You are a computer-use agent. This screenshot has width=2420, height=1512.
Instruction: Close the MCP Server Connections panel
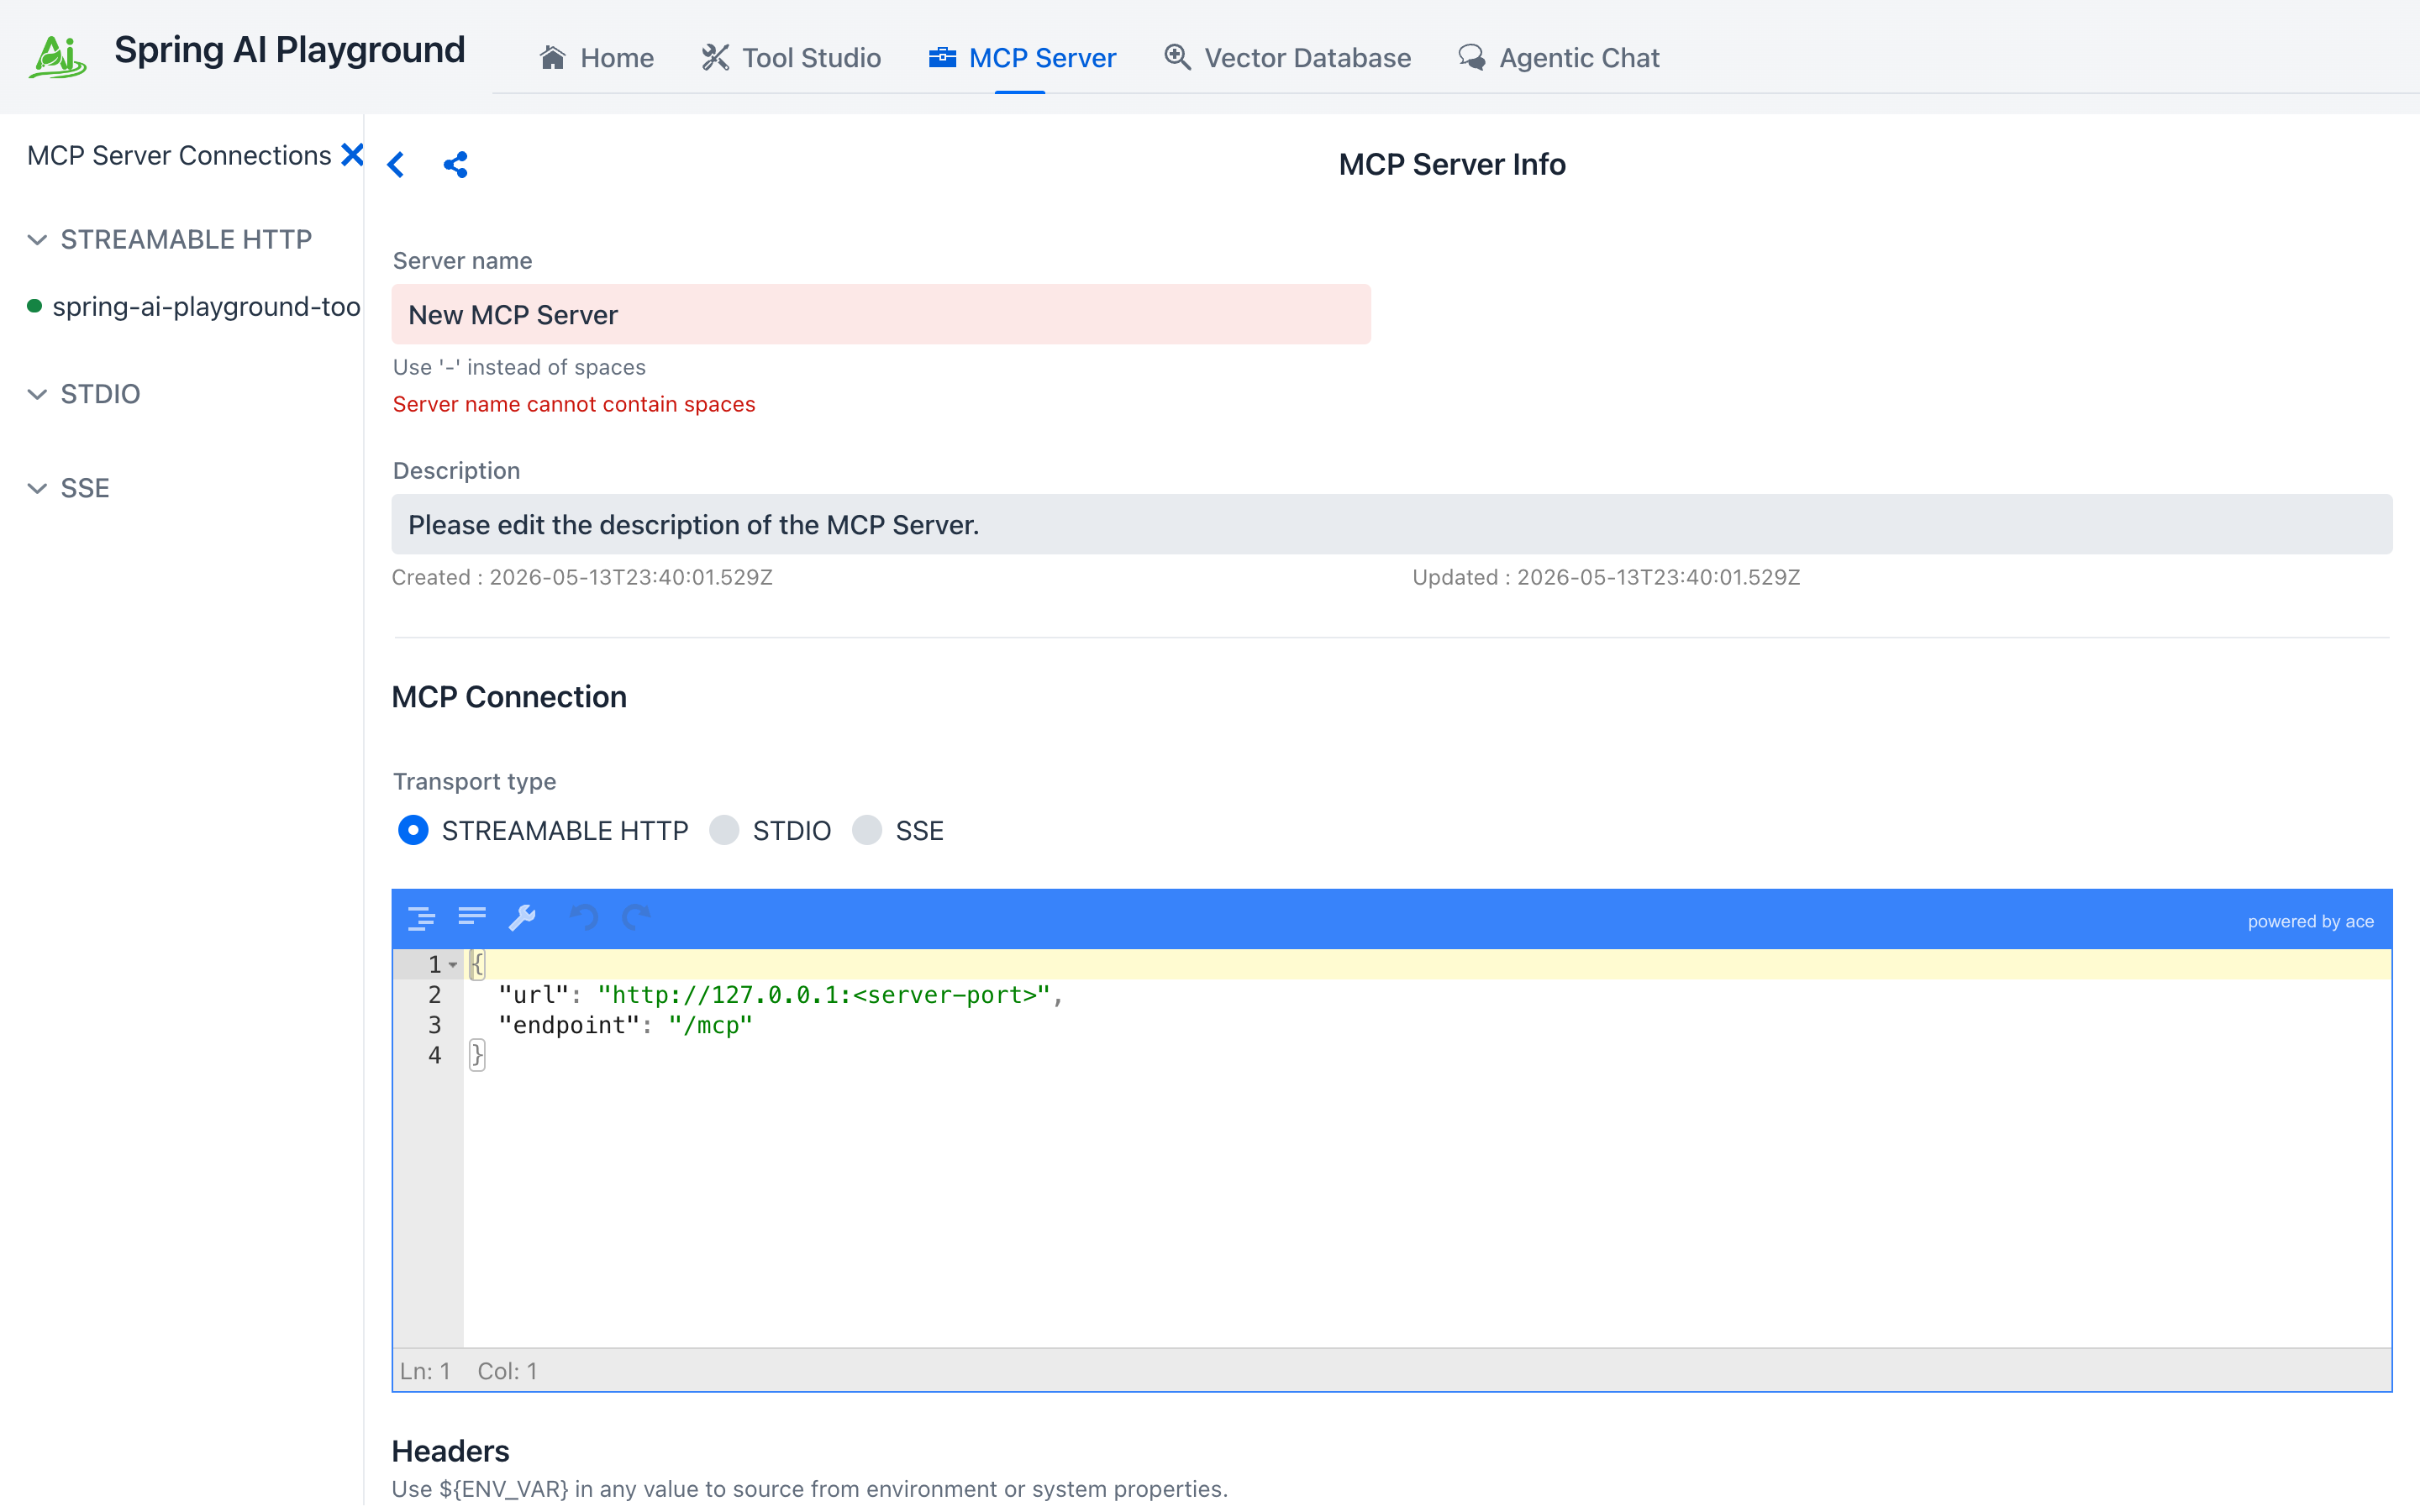[352, 155]
